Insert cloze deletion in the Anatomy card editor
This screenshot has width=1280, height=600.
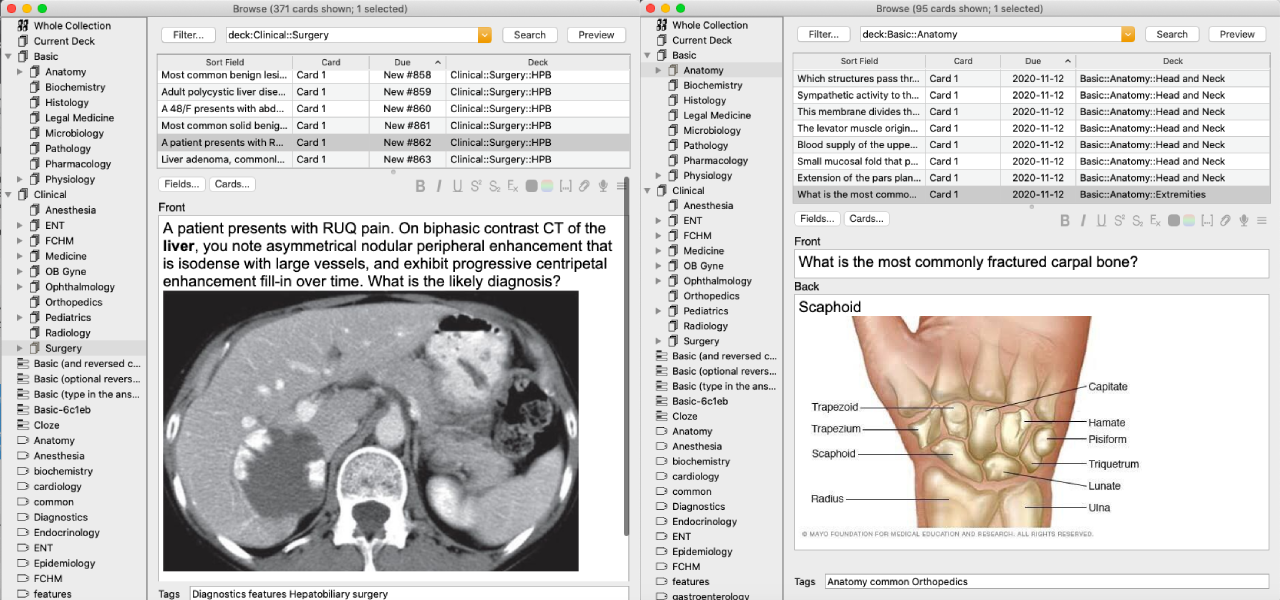pos(1207,220)
